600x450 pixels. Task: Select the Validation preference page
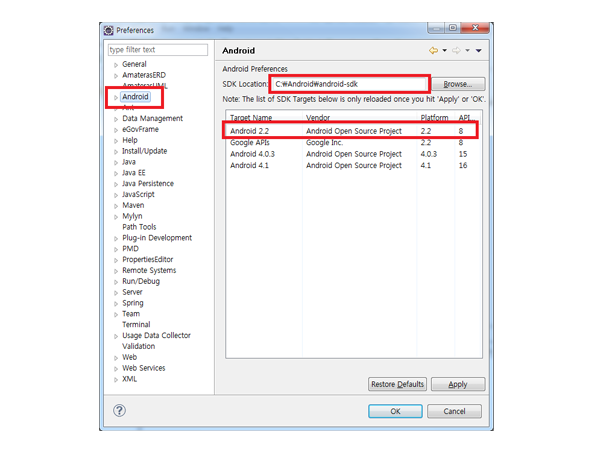click(139, 347)
